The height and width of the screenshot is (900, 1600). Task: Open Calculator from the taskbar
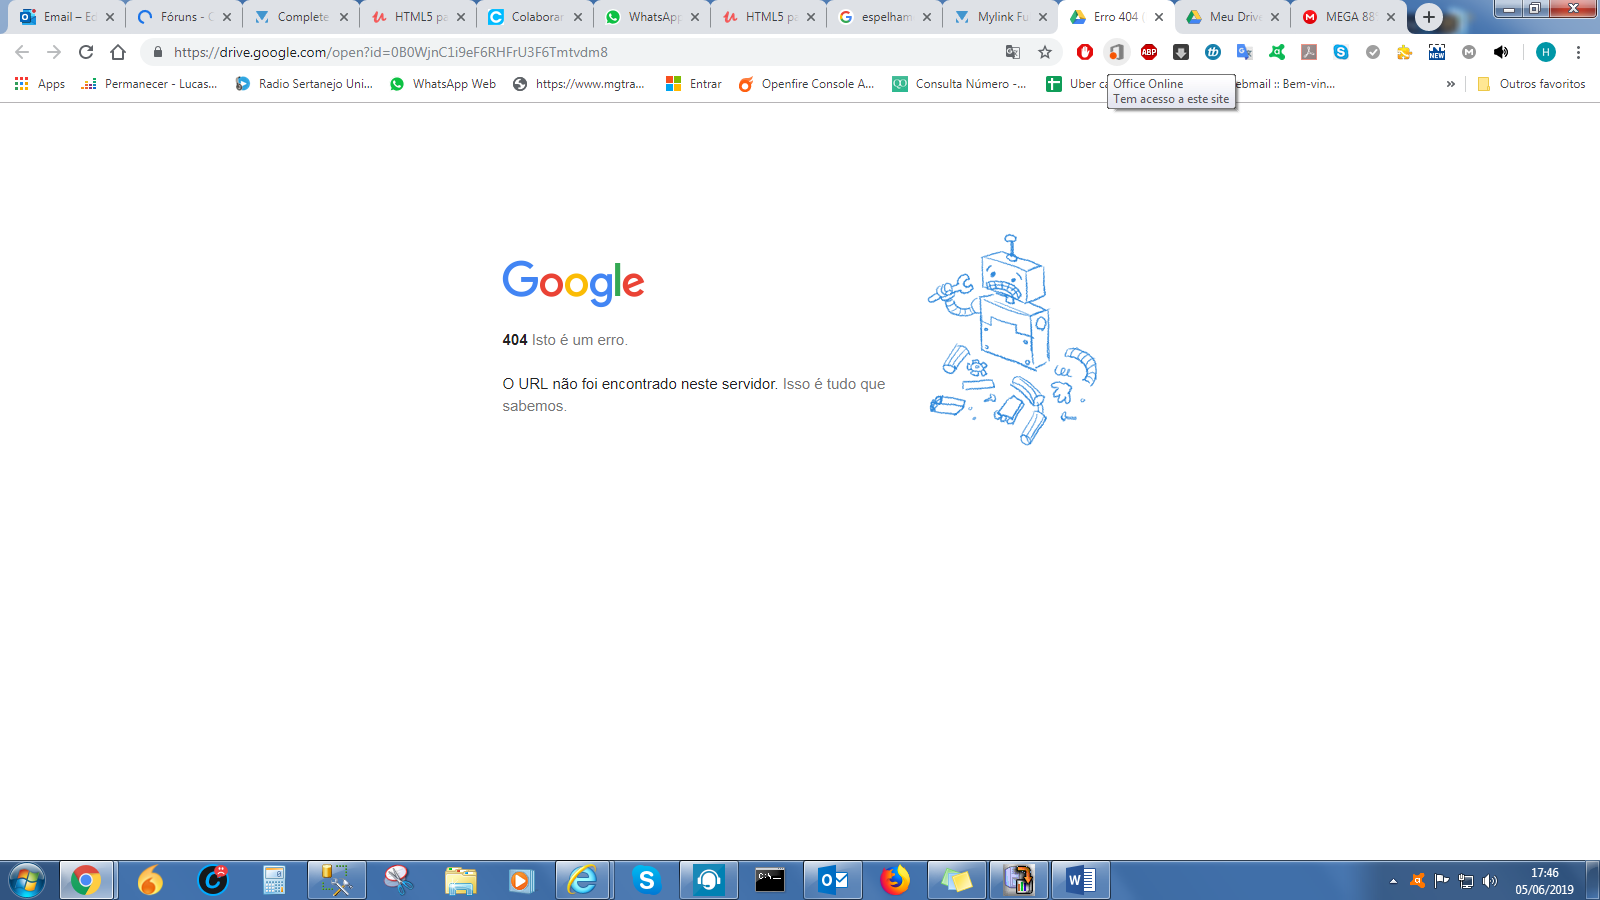pyautogui.click(x=274, y=880)
